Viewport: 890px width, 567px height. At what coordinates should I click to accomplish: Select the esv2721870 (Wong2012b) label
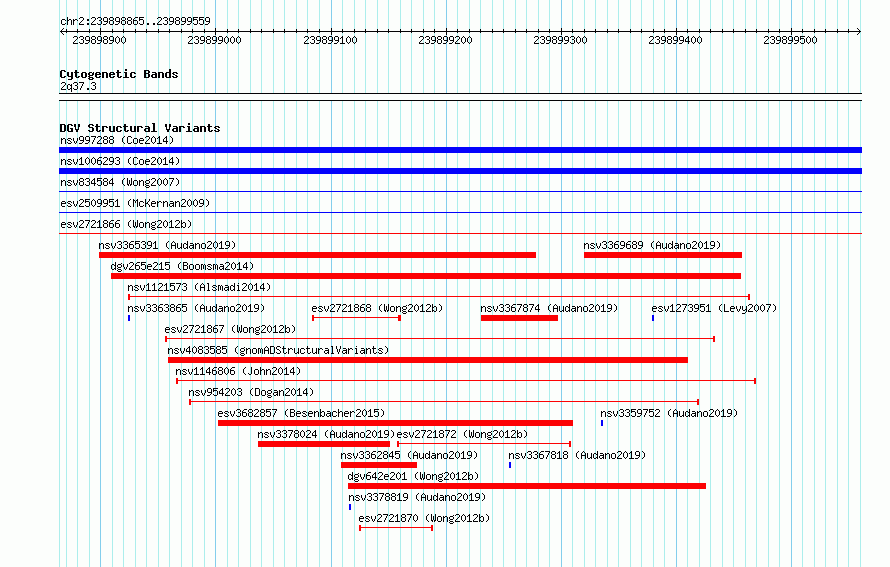click(424, 518)
